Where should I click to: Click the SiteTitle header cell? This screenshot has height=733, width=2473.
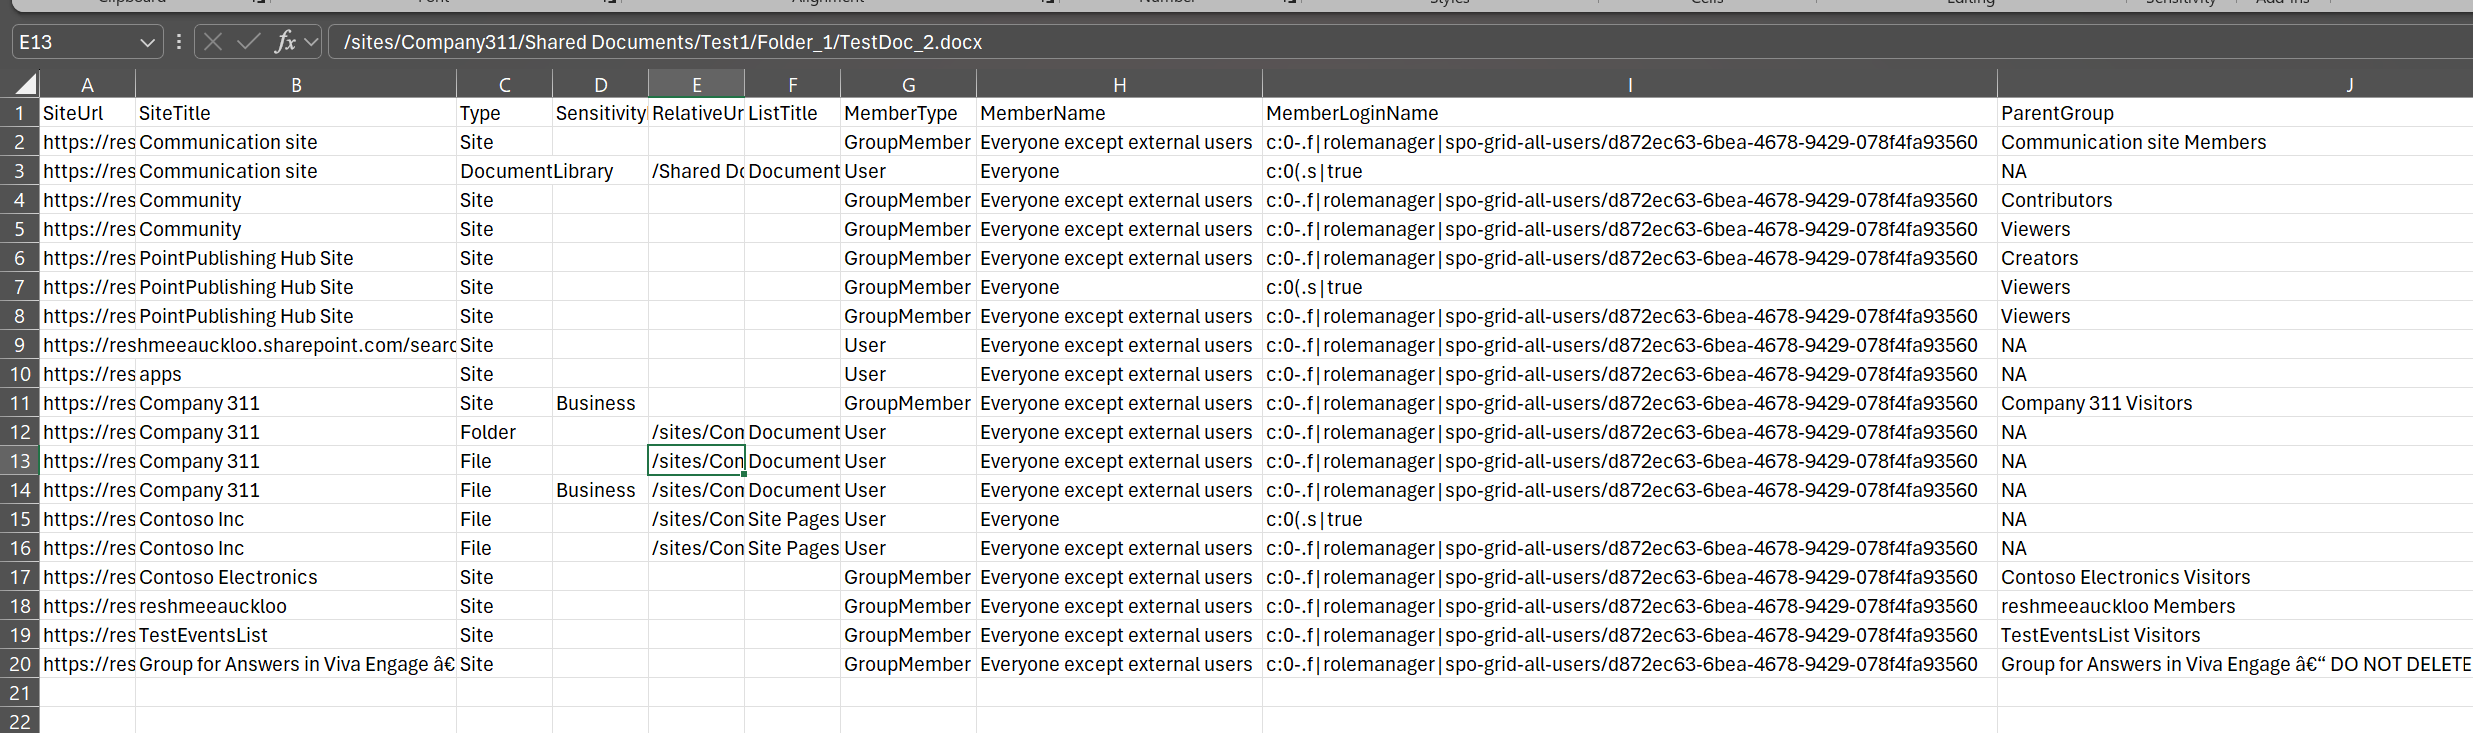[x=296, y=113]
